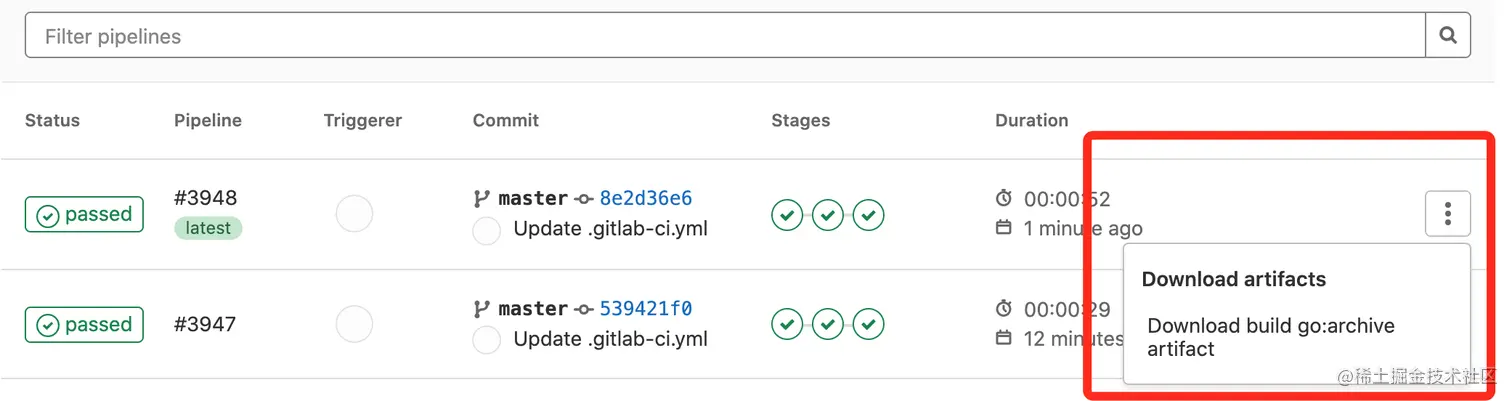Click passed status badge of pipeline #3948
This screenshot has height=401, width=1512.
(x=84, y=214)
